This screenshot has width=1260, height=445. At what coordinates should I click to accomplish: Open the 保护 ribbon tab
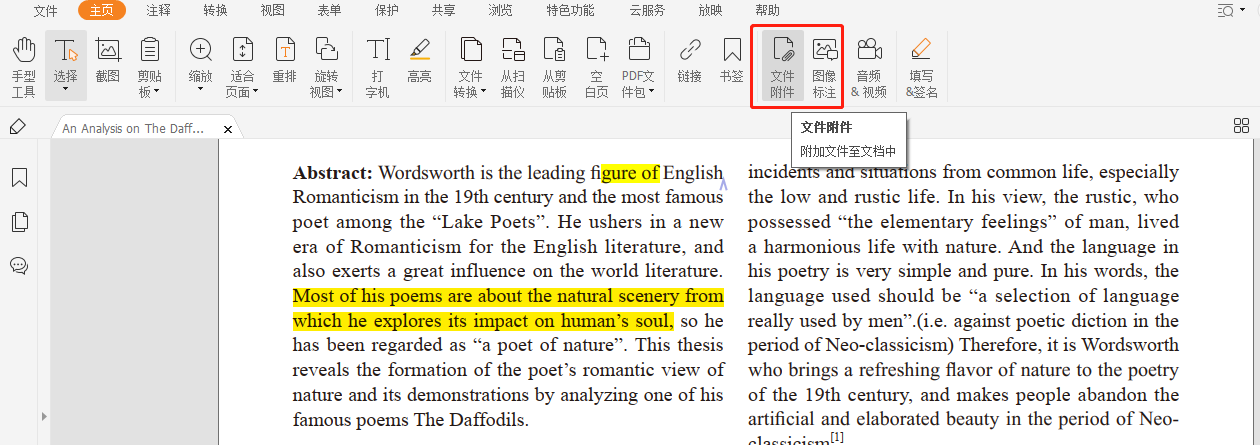(386, 11)
